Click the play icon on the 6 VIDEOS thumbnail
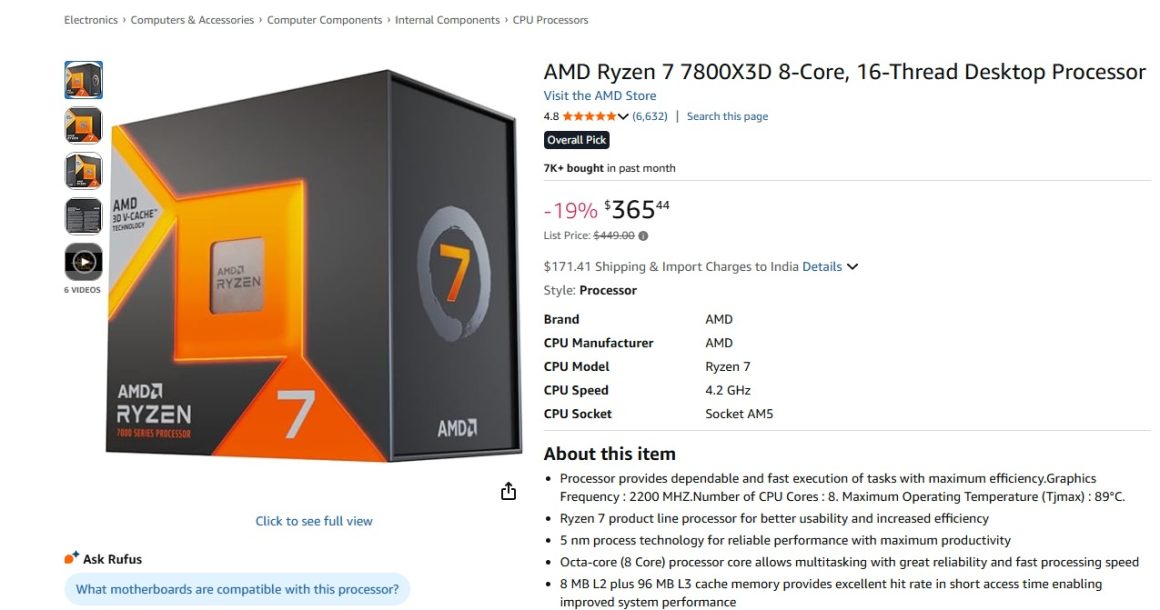 (x=83, y=262)
